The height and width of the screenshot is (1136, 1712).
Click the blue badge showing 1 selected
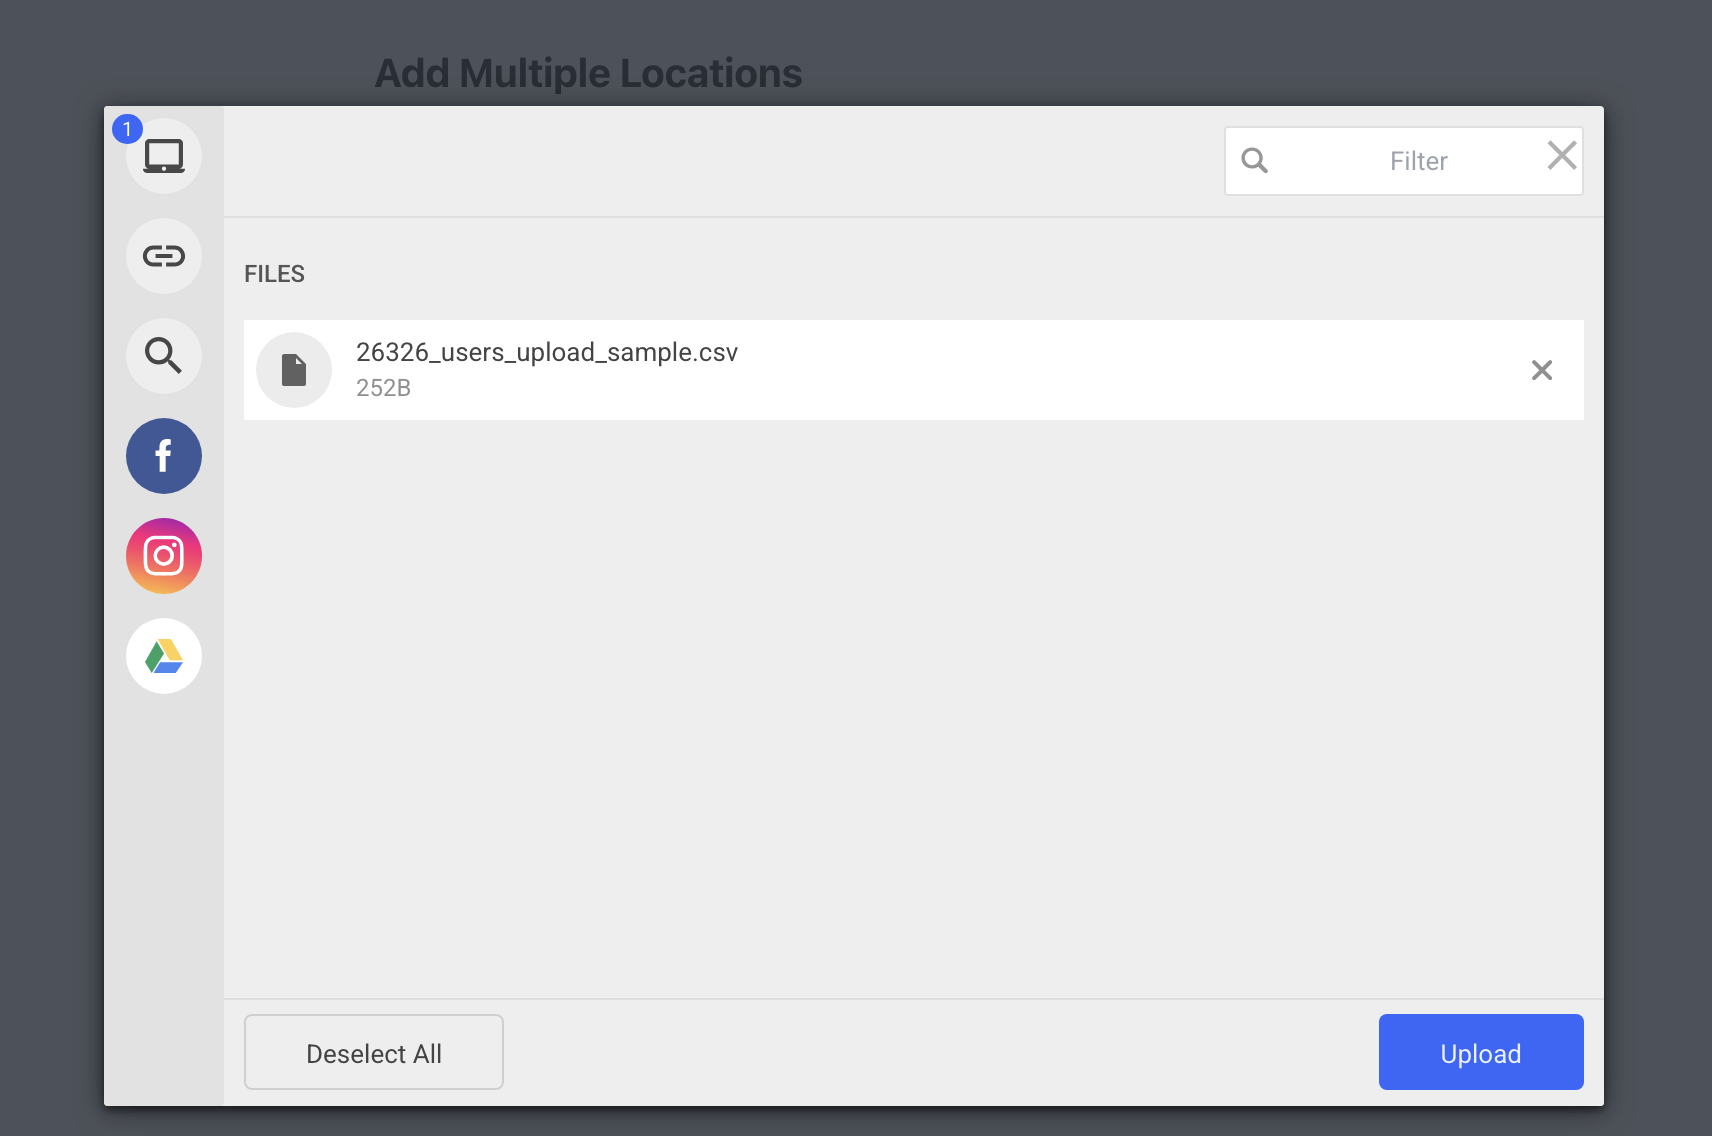(127, 129)
